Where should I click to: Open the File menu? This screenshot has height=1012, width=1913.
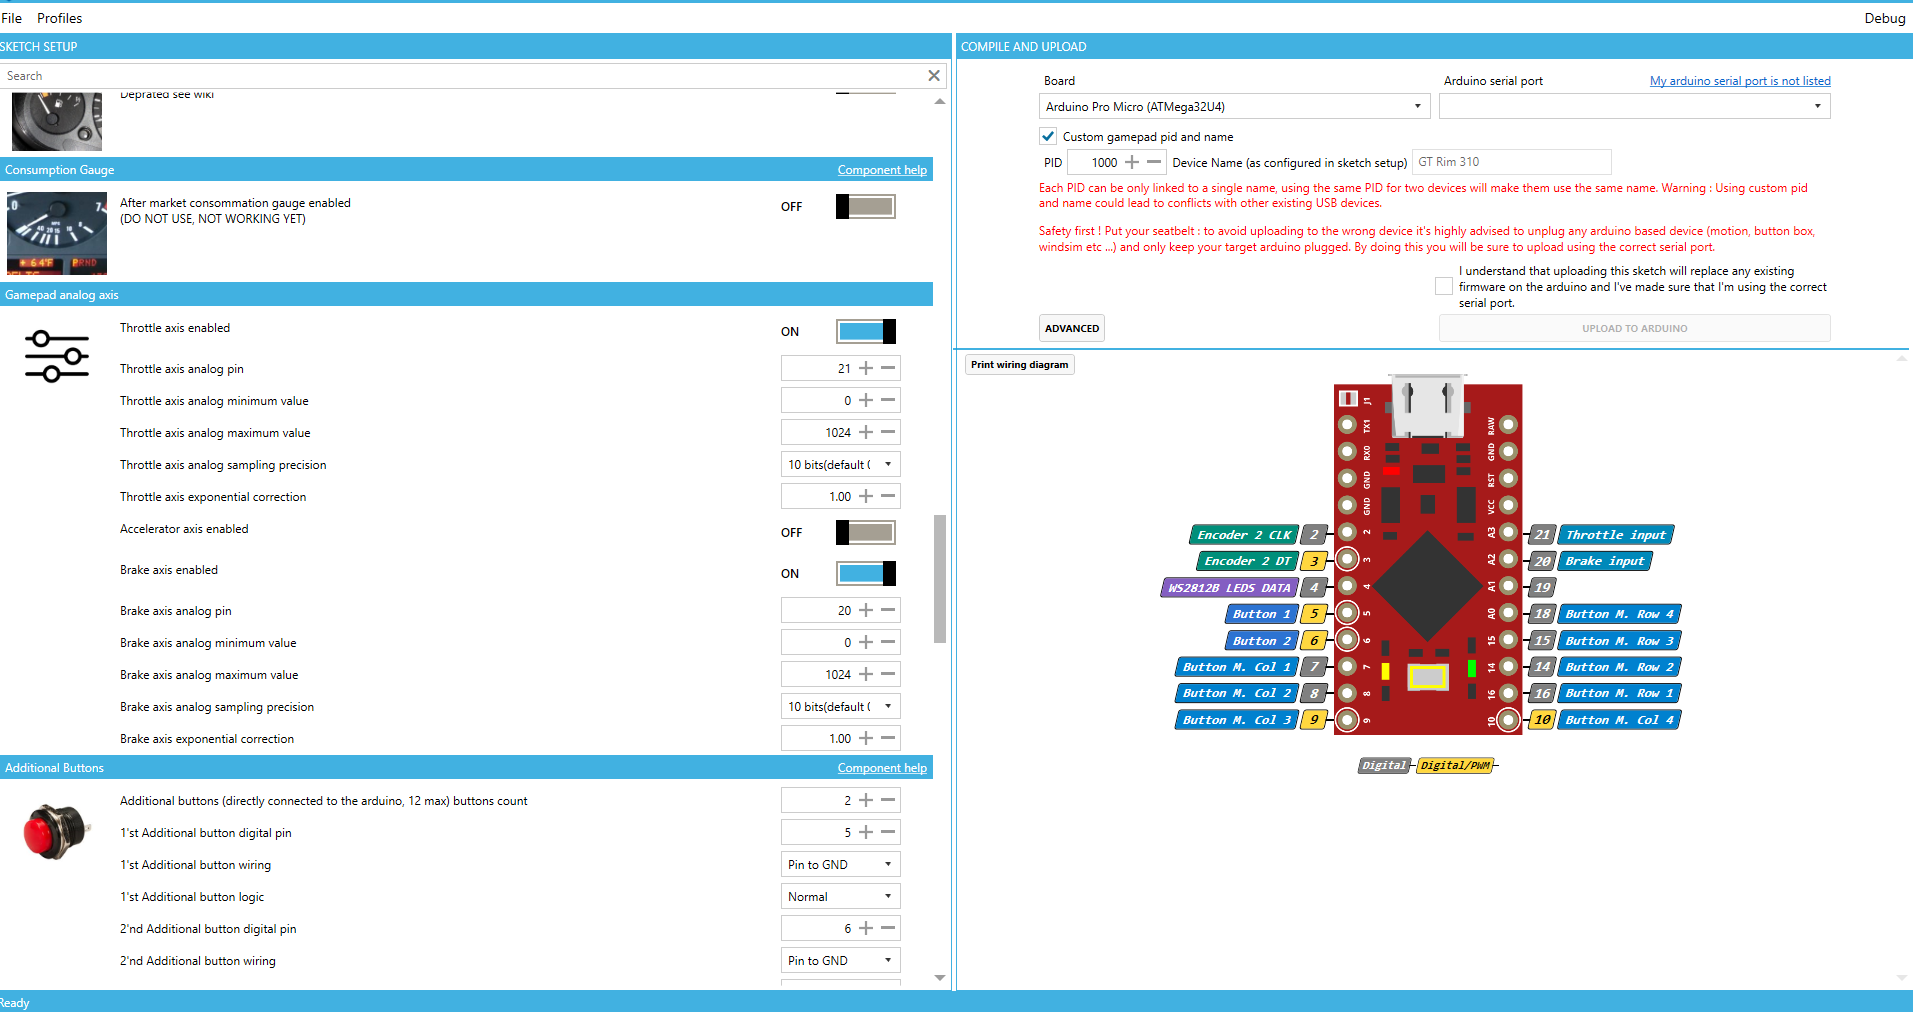[x=12, y=17]
